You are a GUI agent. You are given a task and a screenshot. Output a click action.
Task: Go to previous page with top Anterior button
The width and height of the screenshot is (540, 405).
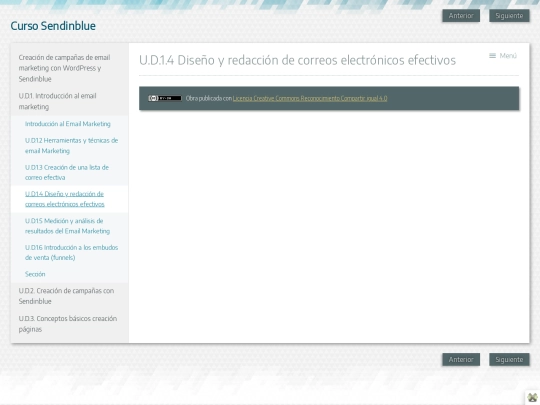click(x=461, y=15)
